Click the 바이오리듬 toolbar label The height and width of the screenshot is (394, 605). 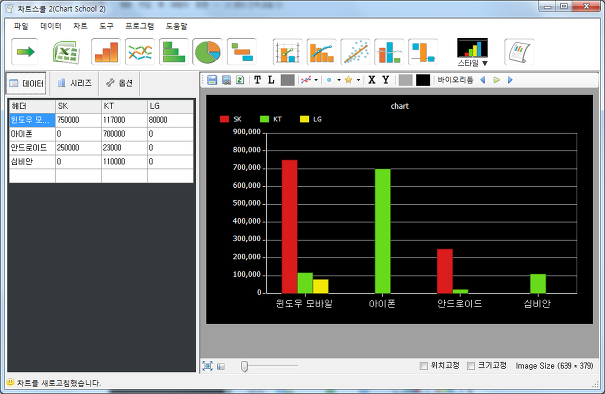tap(455, 80)
